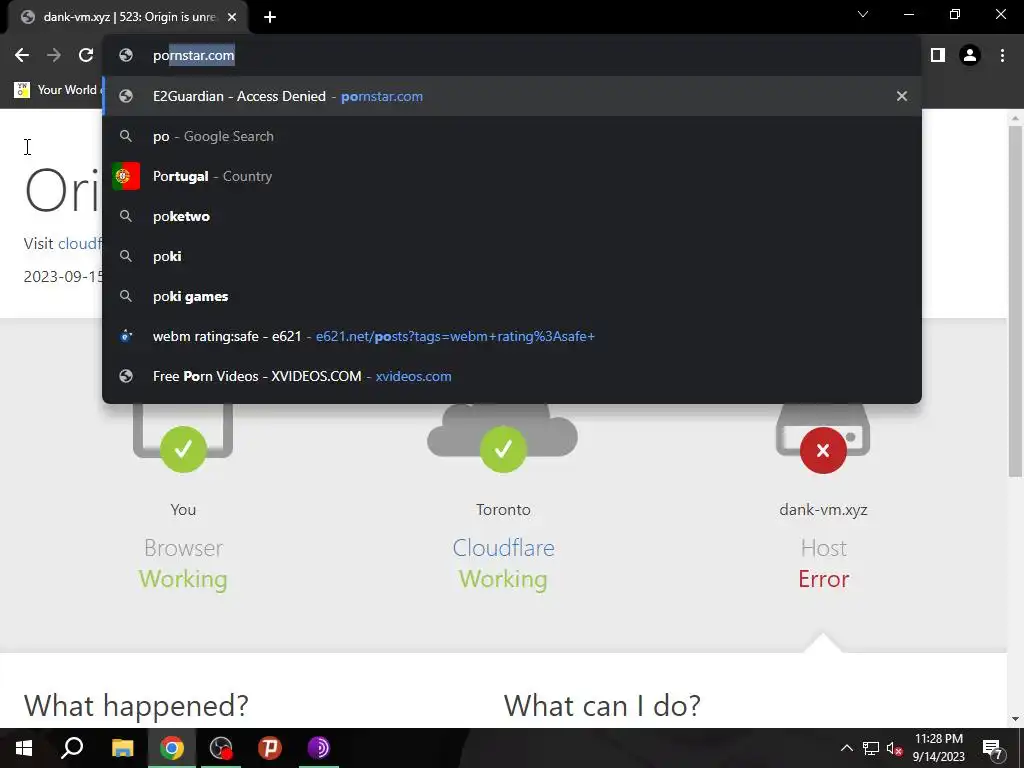Open the Windows Start menu
Screen dimensions: 1024x768
[x=24, y=748]
